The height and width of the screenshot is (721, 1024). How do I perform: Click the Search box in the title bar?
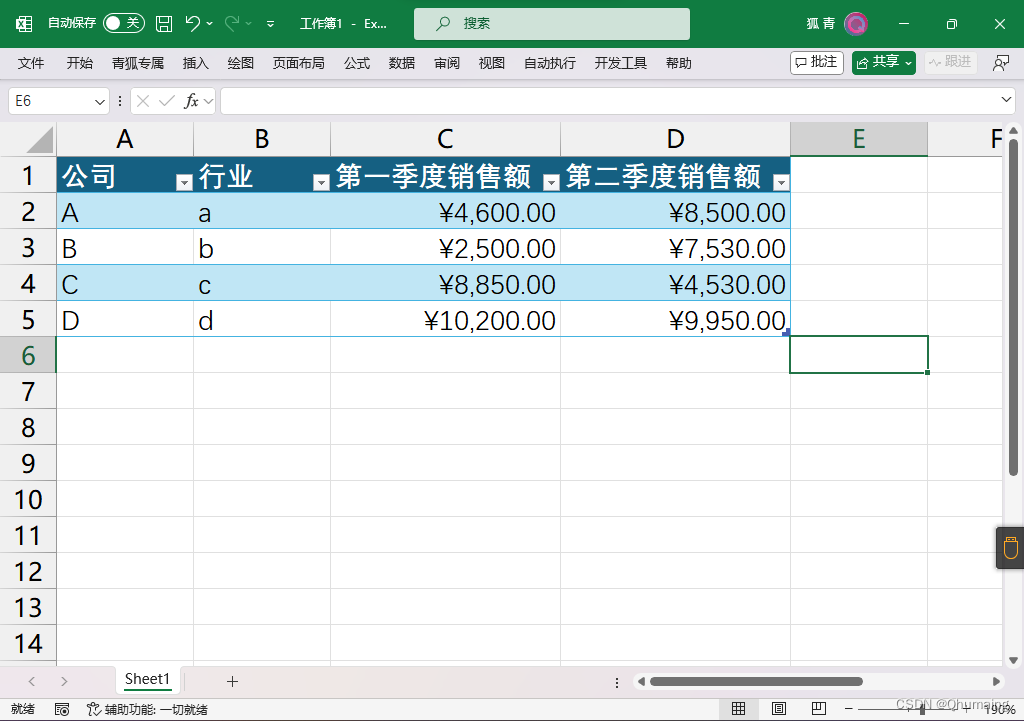pos(550,22)
